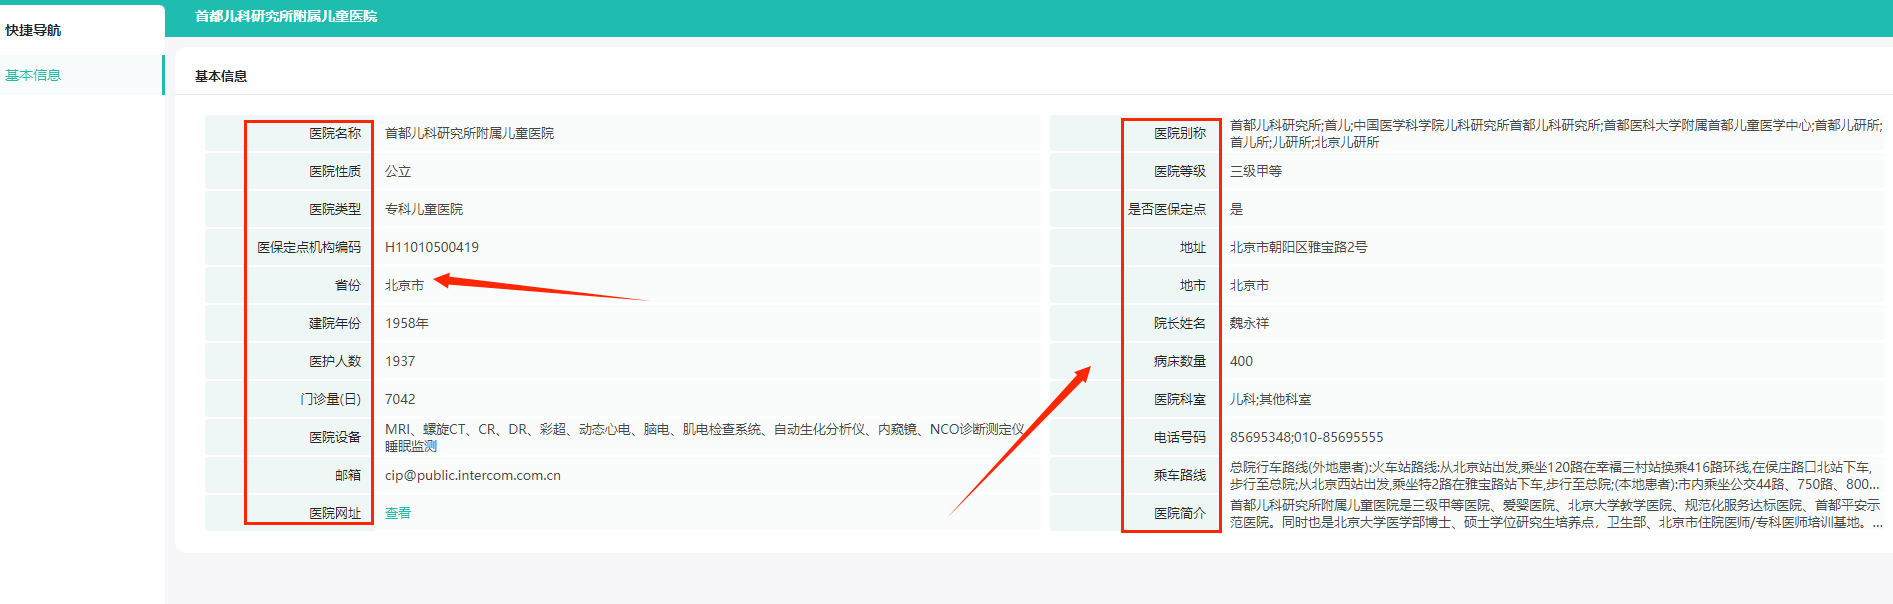Click the 医院设备 label
Screen dimensions: 1893x604
(x=335, y=437)
